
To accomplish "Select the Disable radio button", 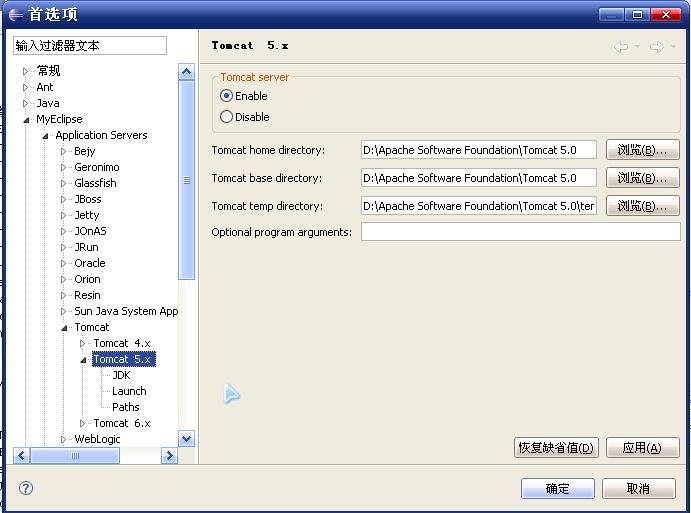I will point(226,117).
